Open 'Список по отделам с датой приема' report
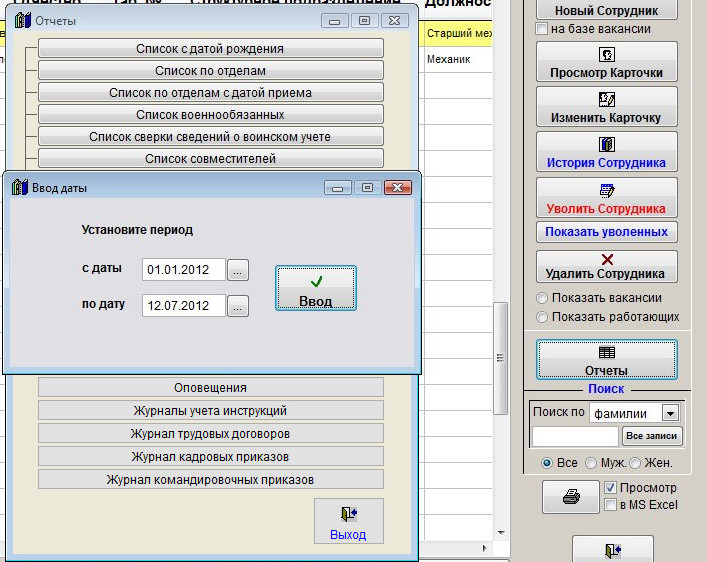This screenshot has height=562, width=707. (x=211, y=92)
